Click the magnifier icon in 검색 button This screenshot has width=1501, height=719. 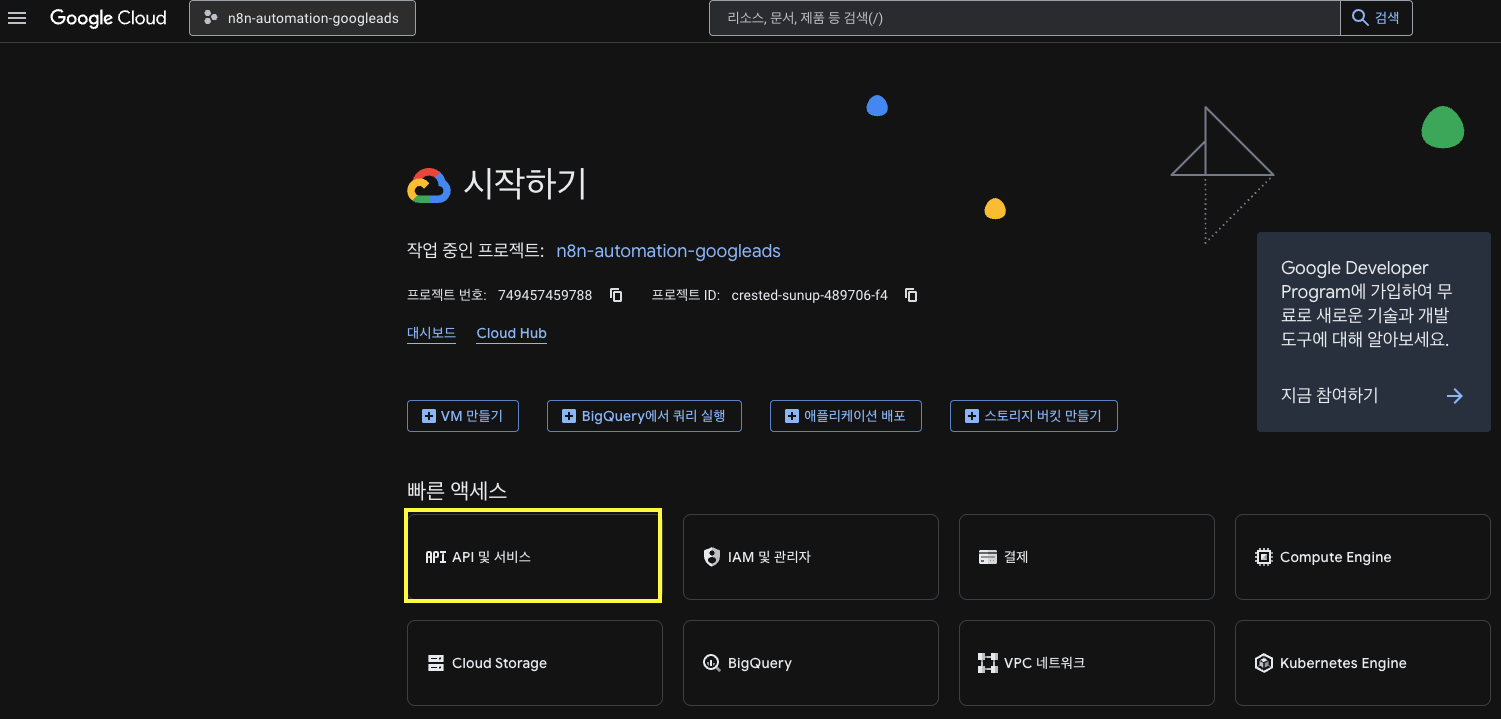(x=1360, y=18)
